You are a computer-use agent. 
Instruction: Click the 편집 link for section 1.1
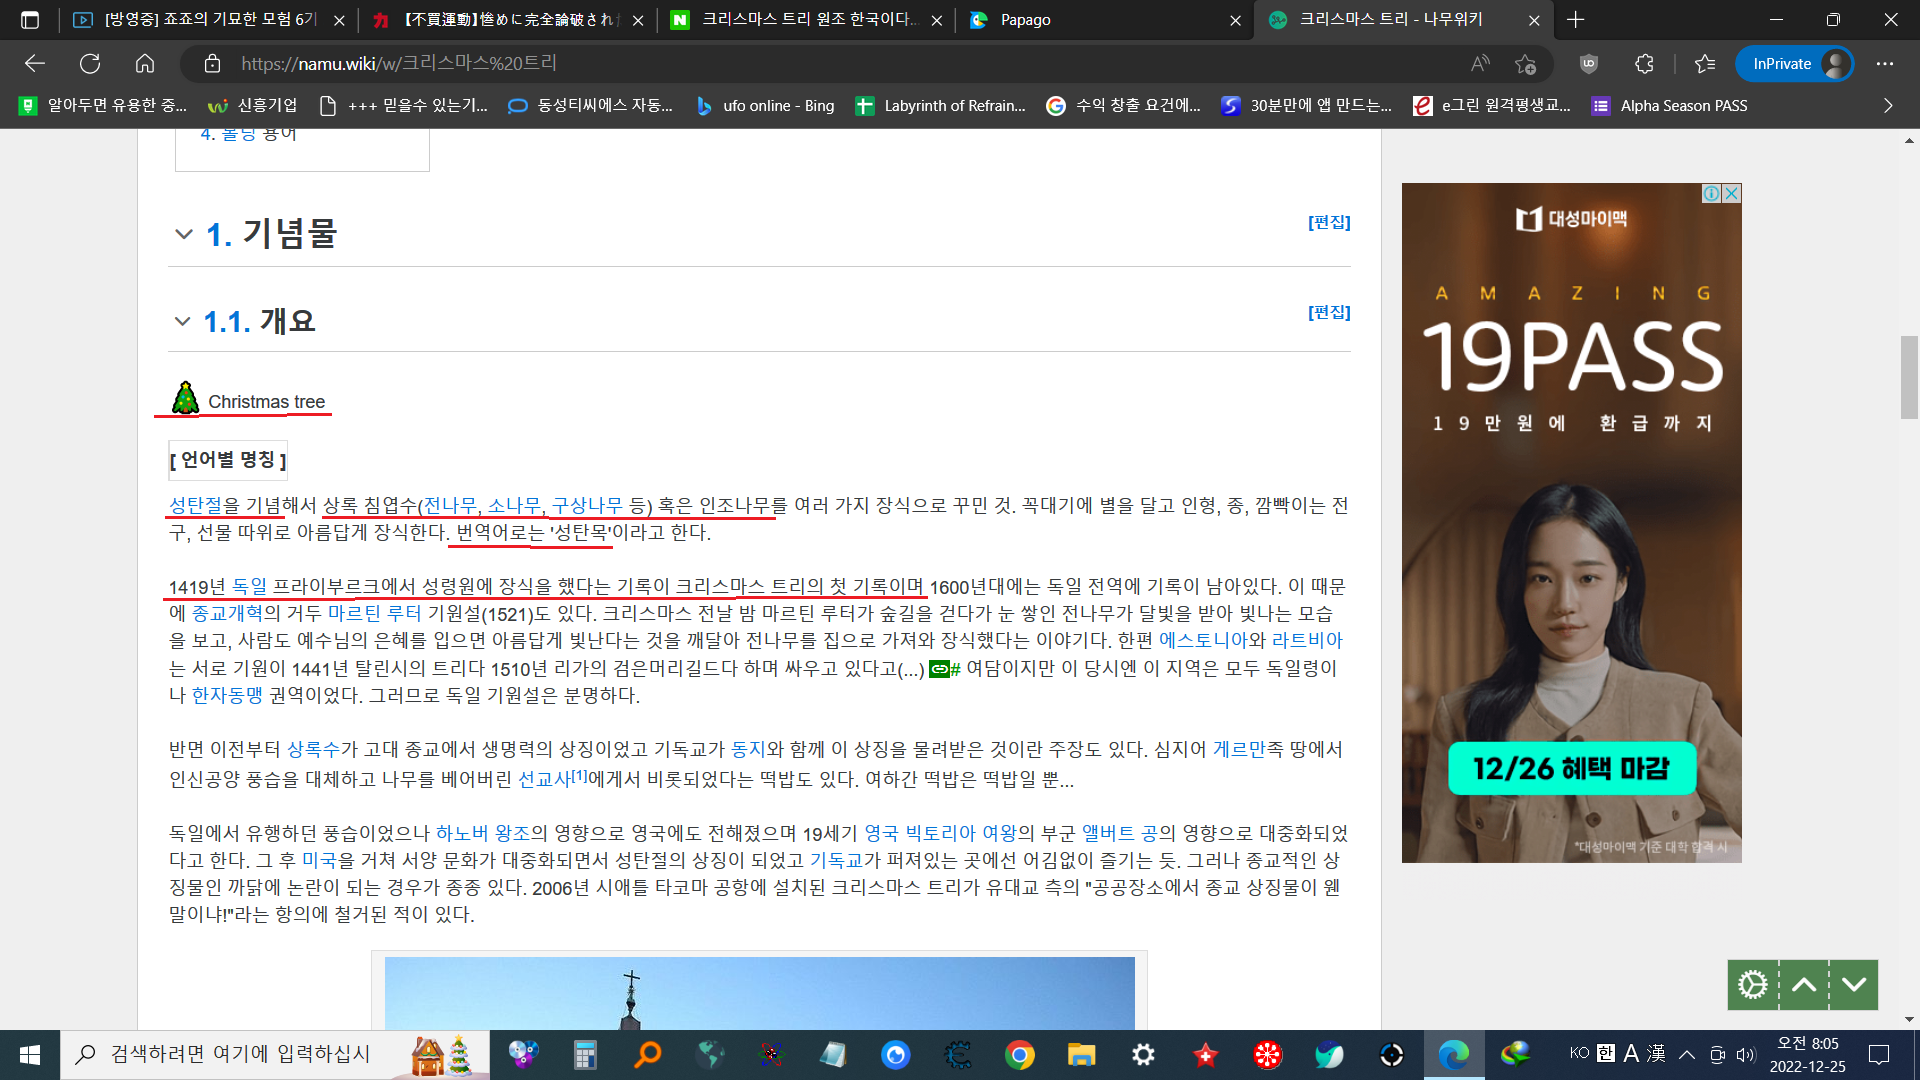[1329, 312]
